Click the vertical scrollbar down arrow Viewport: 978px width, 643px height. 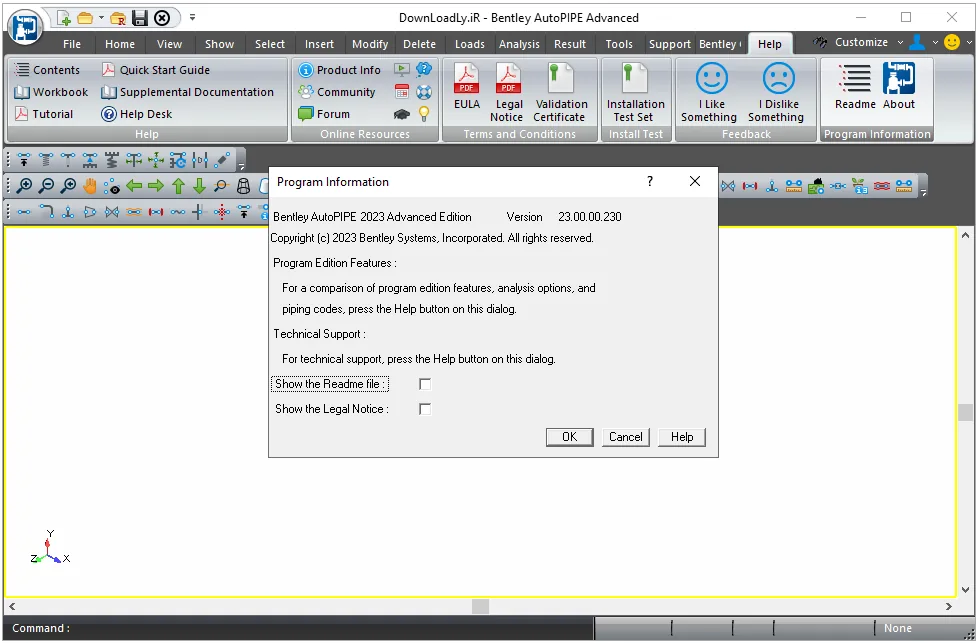pyautogui.click(x=966, y=590)
